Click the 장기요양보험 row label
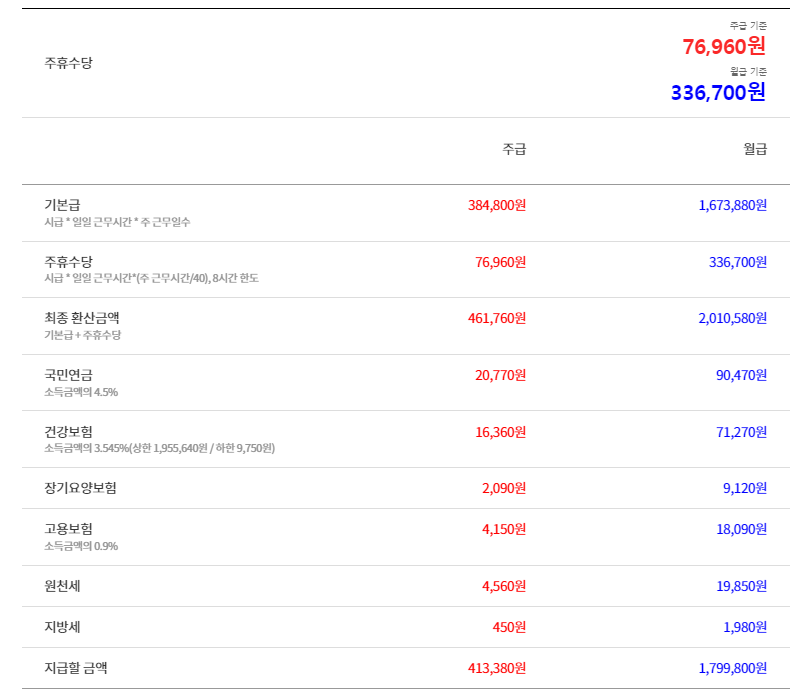800x697 pixels. pyautogui.click(x=81, y=488)
